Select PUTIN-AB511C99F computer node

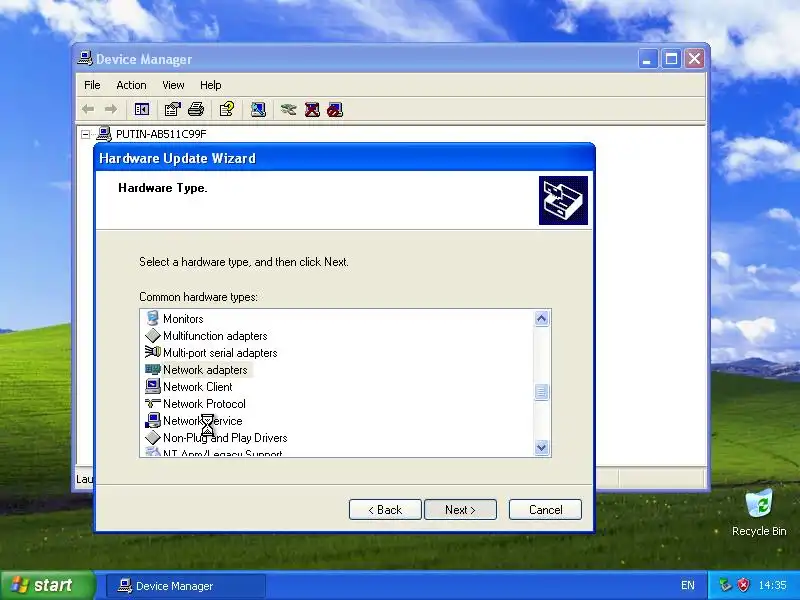(x=161, y=134)
